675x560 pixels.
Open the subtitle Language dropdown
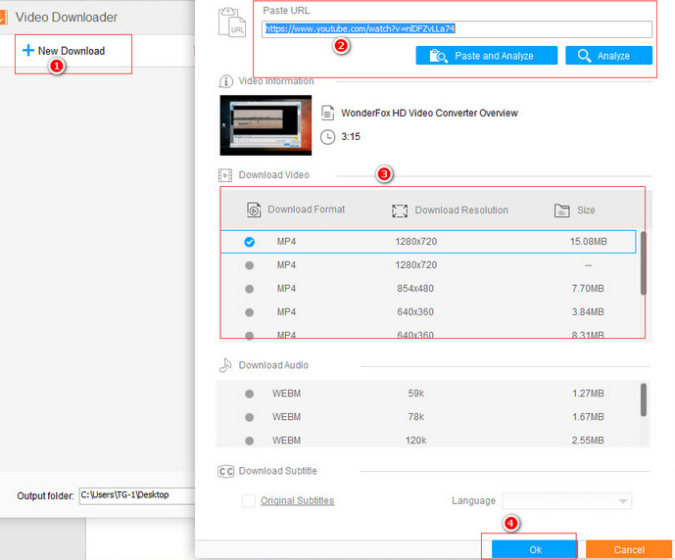coord(567,501)
